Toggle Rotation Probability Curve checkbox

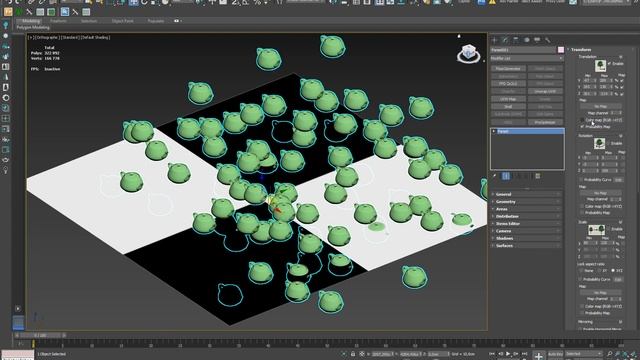tap(581, 180)
